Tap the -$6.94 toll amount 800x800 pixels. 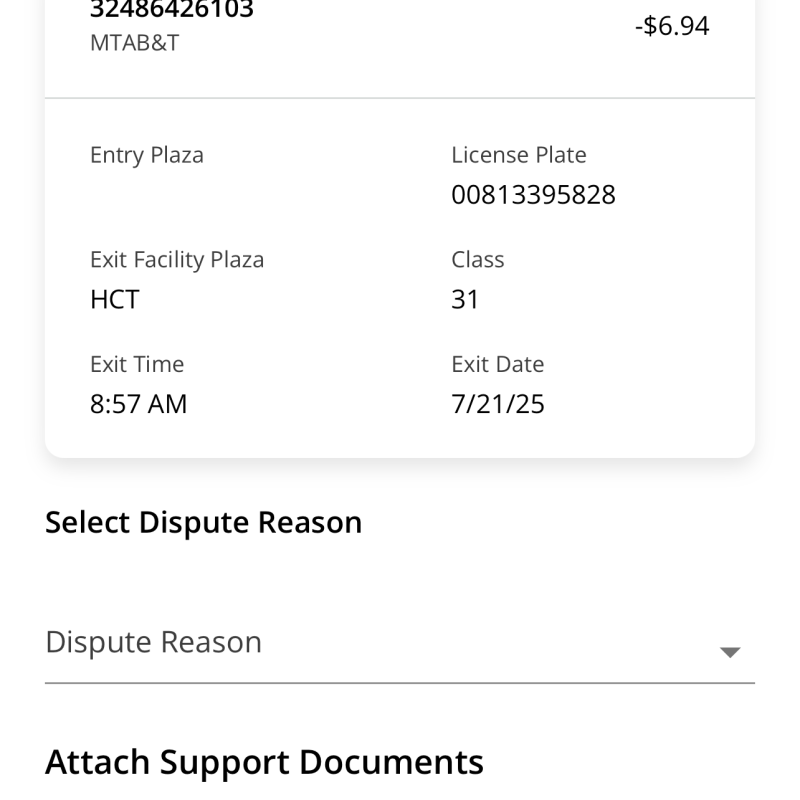coord(672,26)
